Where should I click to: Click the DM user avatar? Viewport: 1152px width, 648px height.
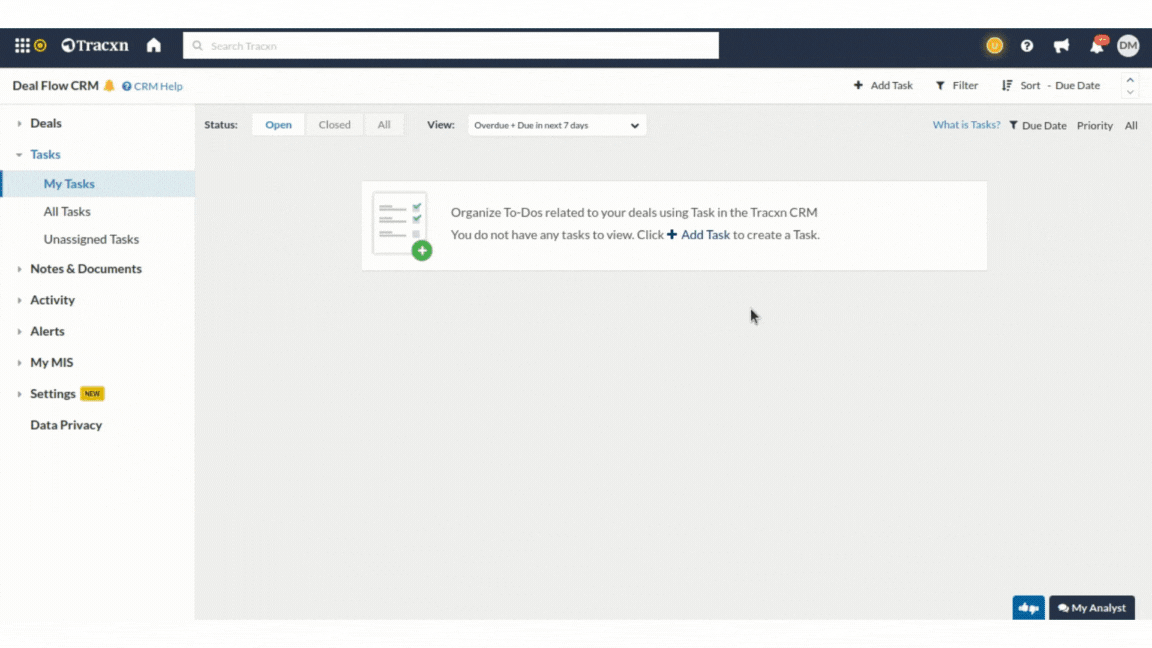tap(1128, 45)
